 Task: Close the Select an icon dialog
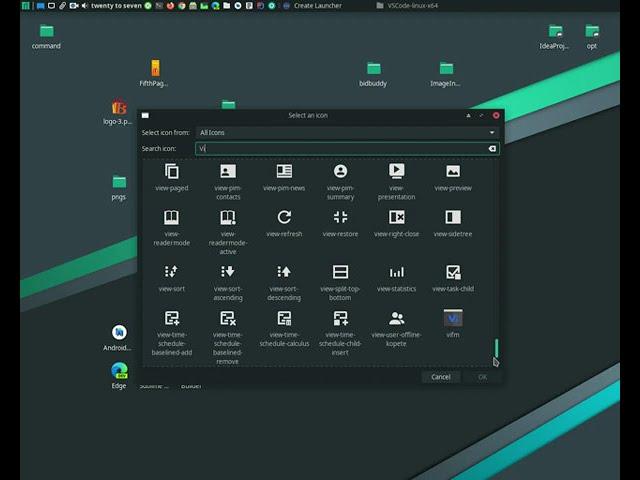tap(496, 116)
